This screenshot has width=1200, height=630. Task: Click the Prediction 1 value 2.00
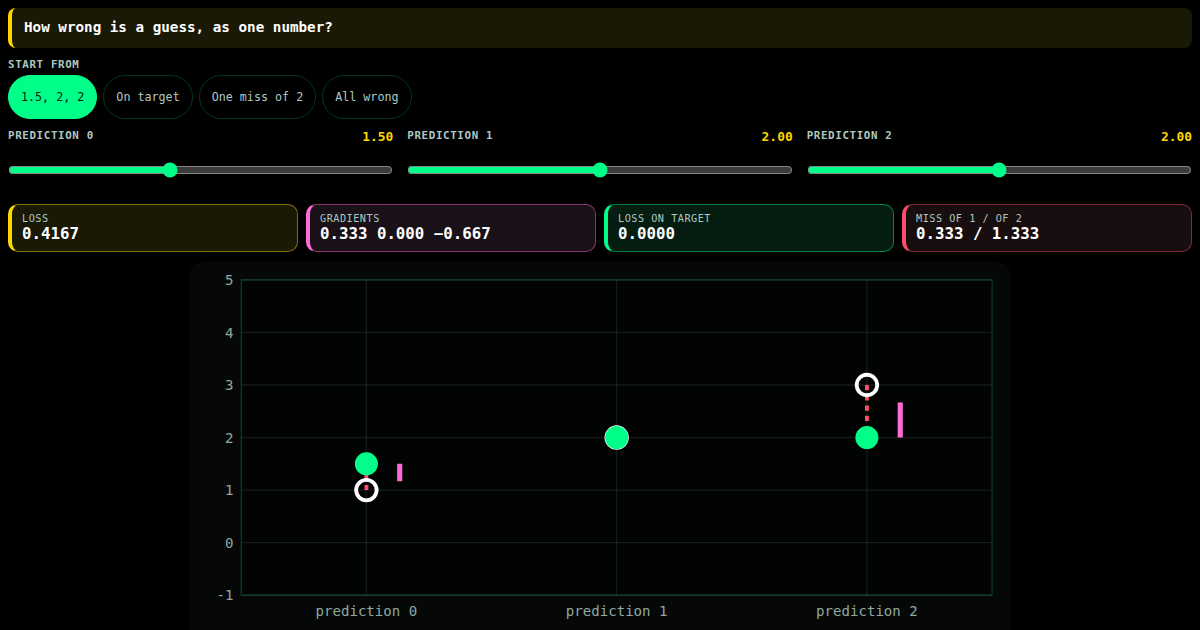(x=777, y=137)
